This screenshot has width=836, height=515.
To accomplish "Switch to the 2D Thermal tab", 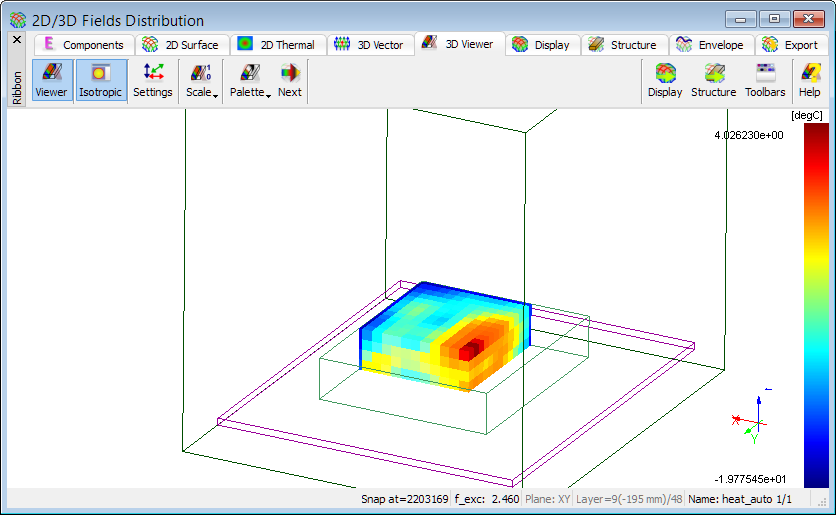I will (x=276, y=45).
